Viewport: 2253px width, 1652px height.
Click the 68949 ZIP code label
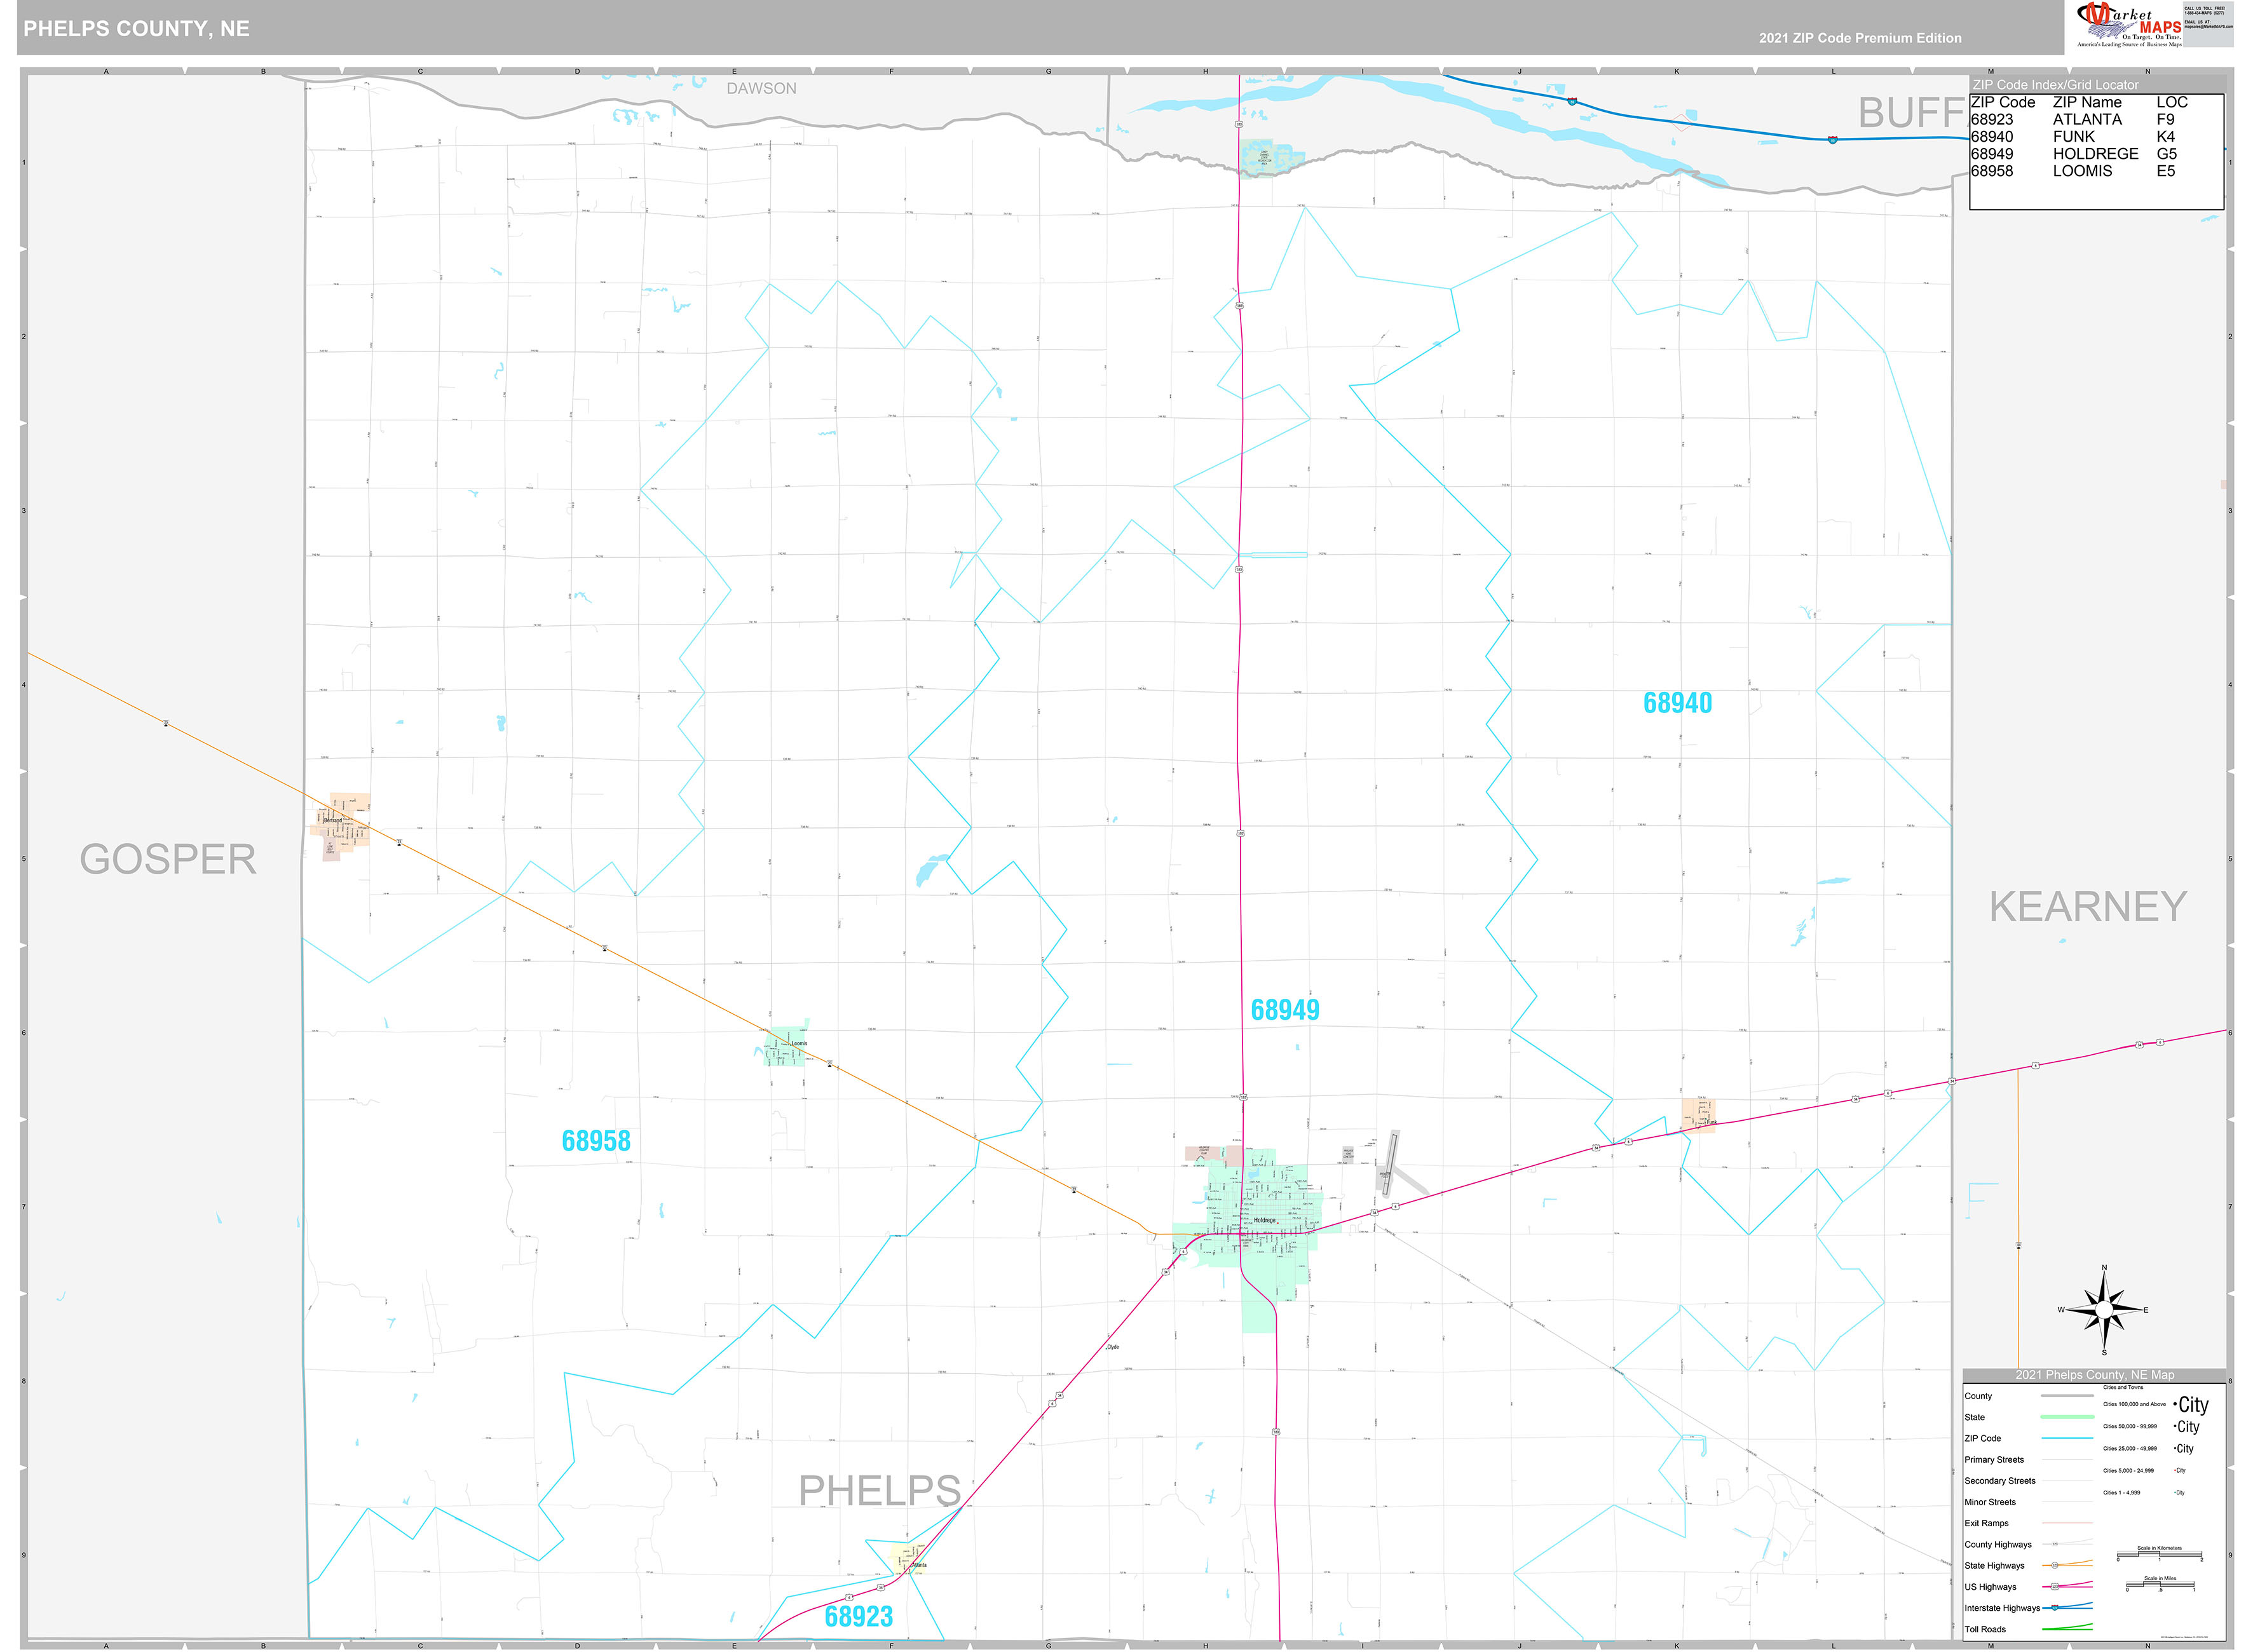tap(1284, 1010)
